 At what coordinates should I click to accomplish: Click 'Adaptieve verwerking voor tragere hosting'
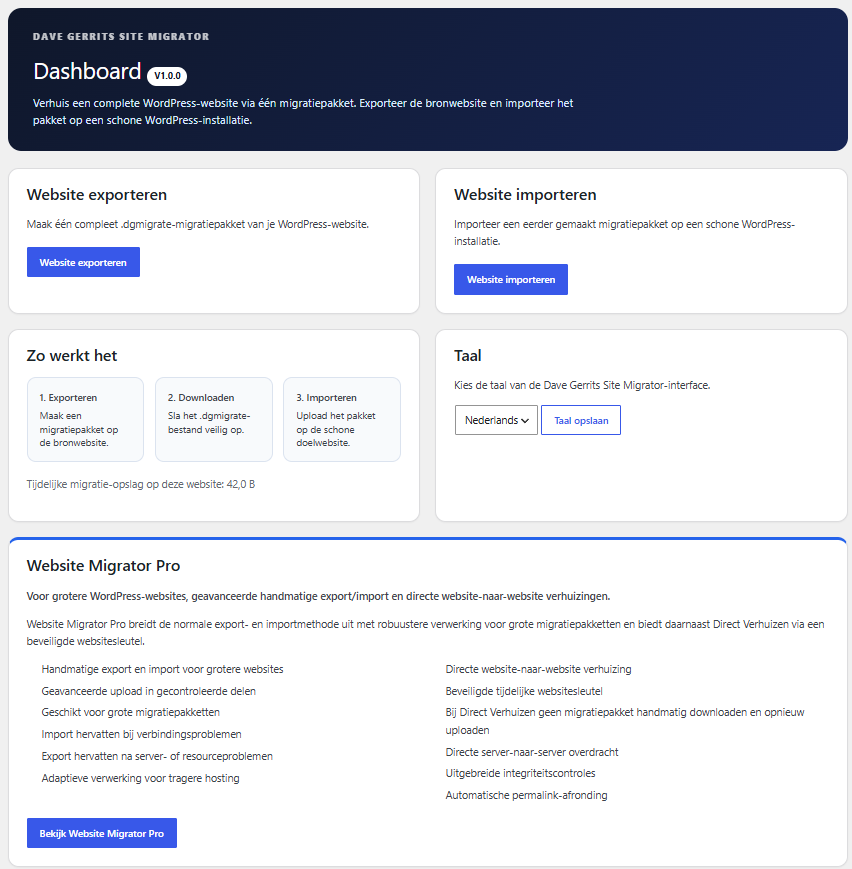click(x=140, y=778)
